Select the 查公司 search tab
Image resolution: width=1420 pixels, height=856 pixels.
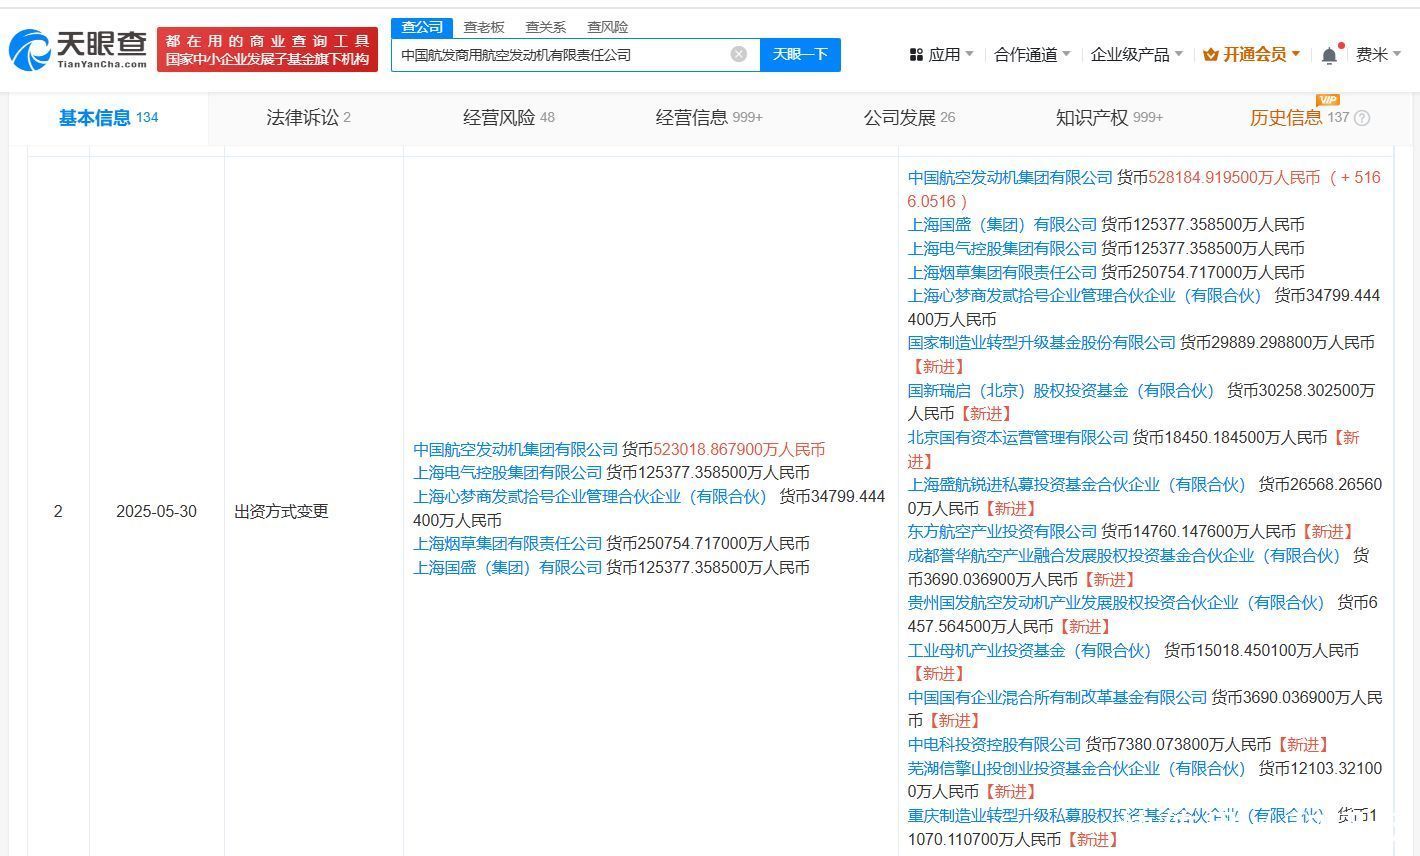tap(422, 27)
